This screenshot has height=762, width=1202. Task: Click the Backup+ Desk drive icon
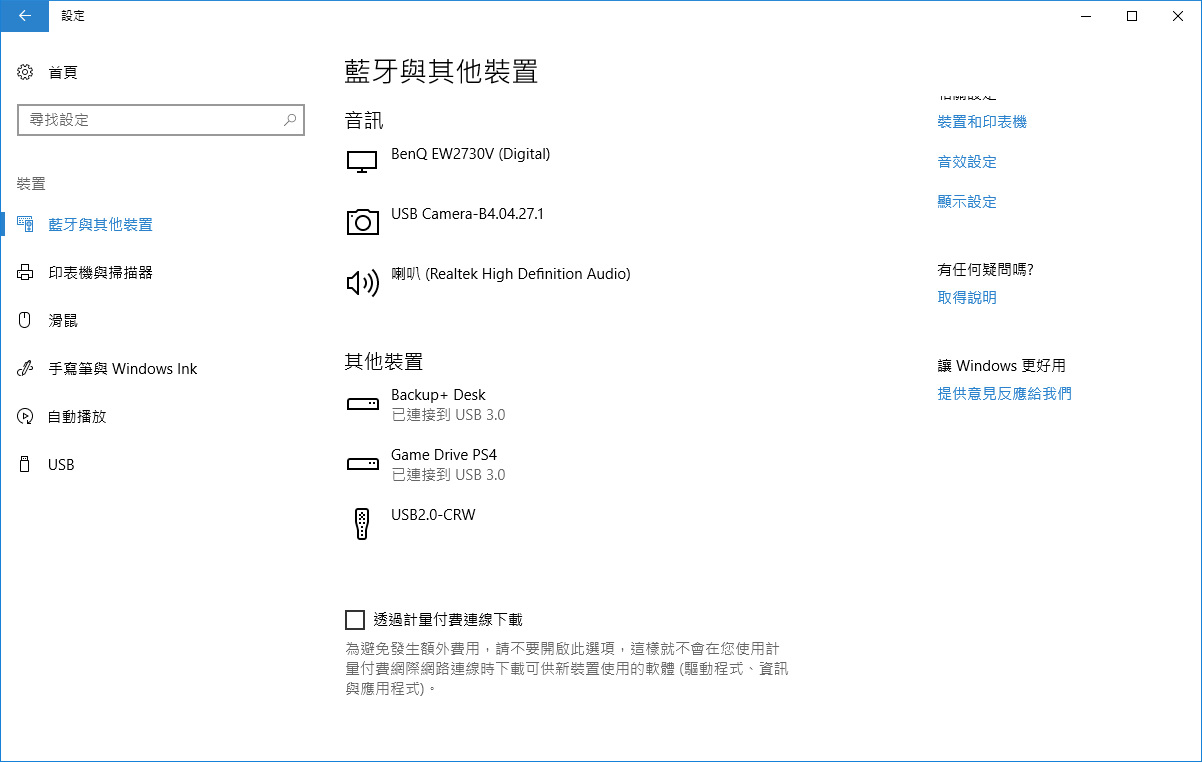(362, 404)
